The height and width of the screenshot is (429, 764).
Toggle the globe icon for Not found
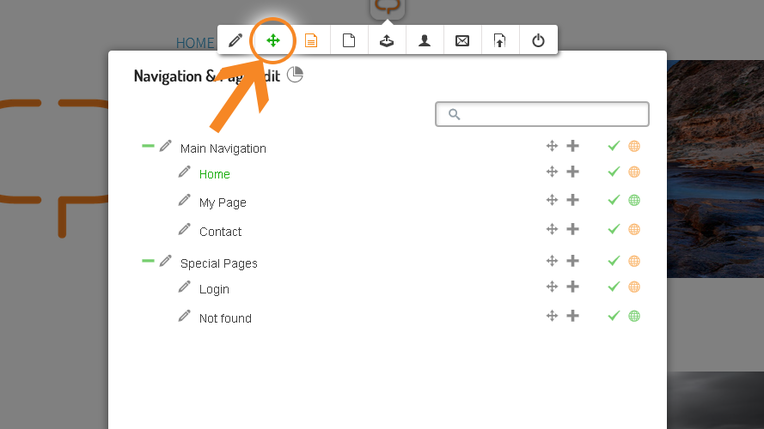point(634,316)
